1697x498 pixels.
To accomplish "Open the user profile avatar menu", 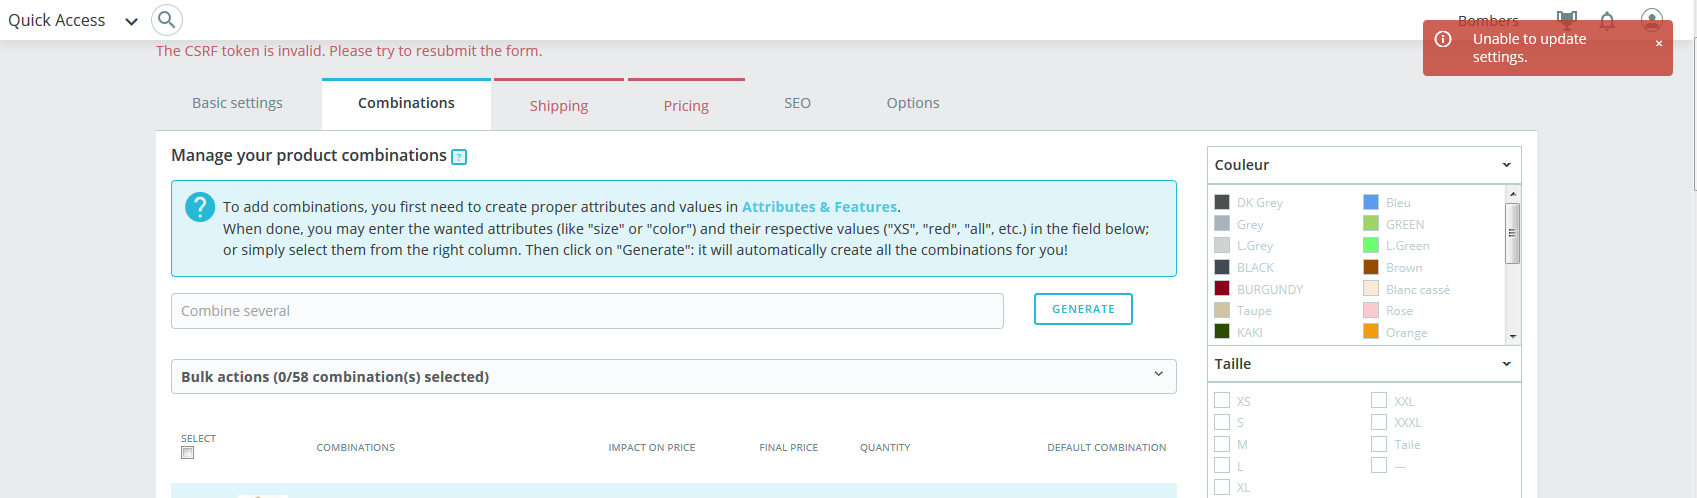I will 1651,20.
